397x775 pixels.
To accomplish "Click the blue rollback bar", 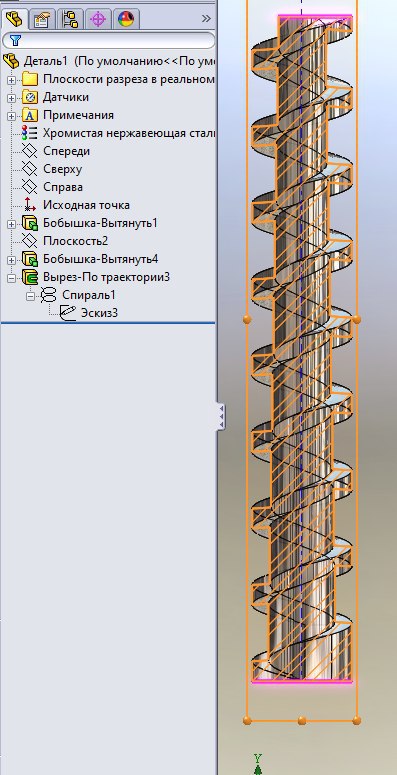I will (x=108, y=323).
